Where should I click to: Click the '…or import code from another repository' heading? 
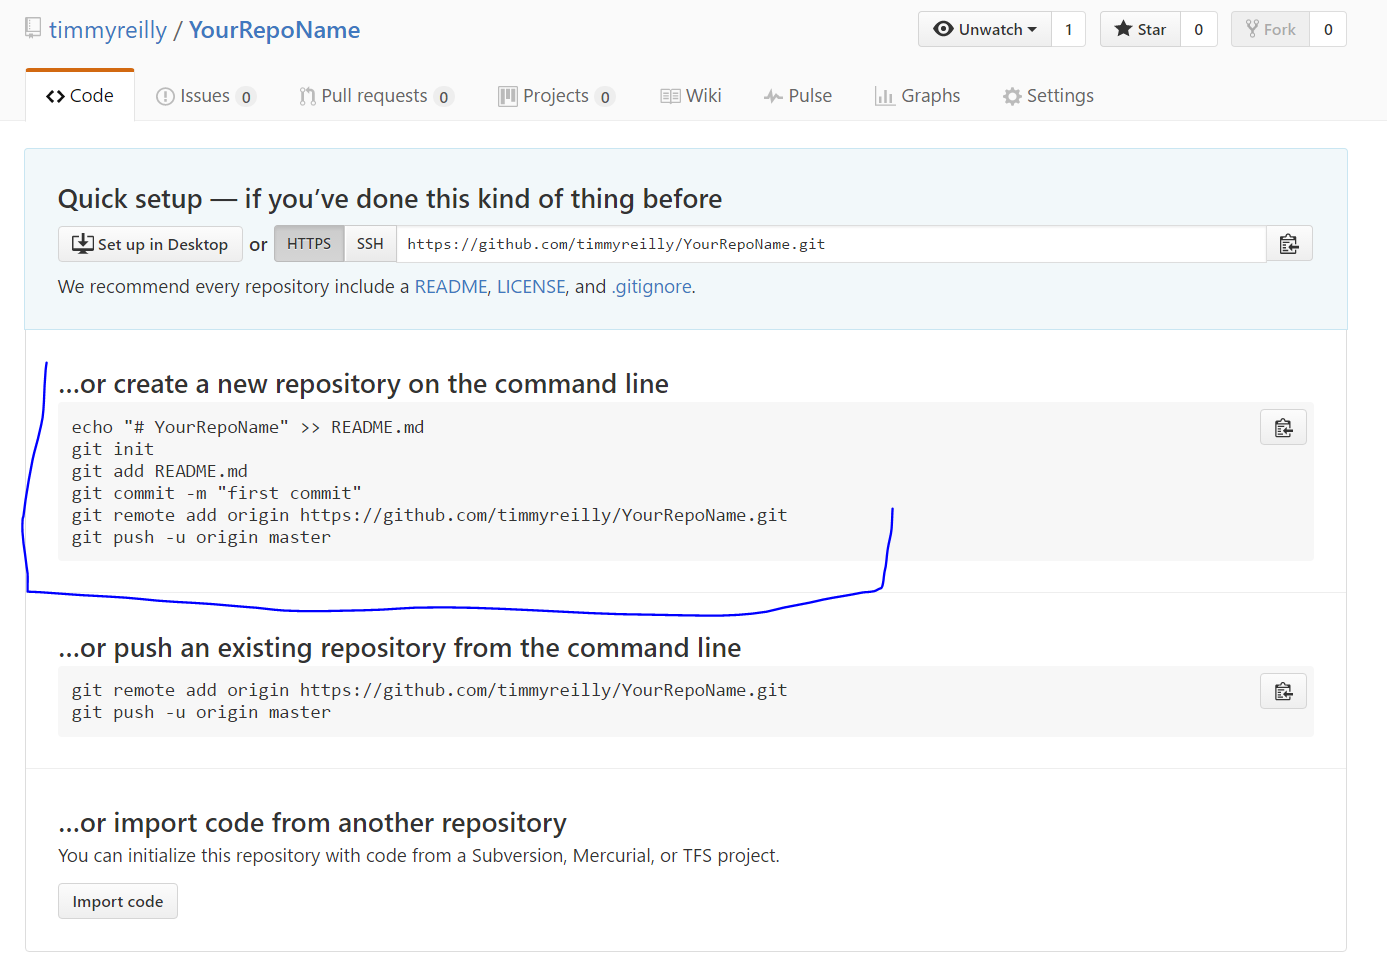pyautogui.click(x=312, y=823)
